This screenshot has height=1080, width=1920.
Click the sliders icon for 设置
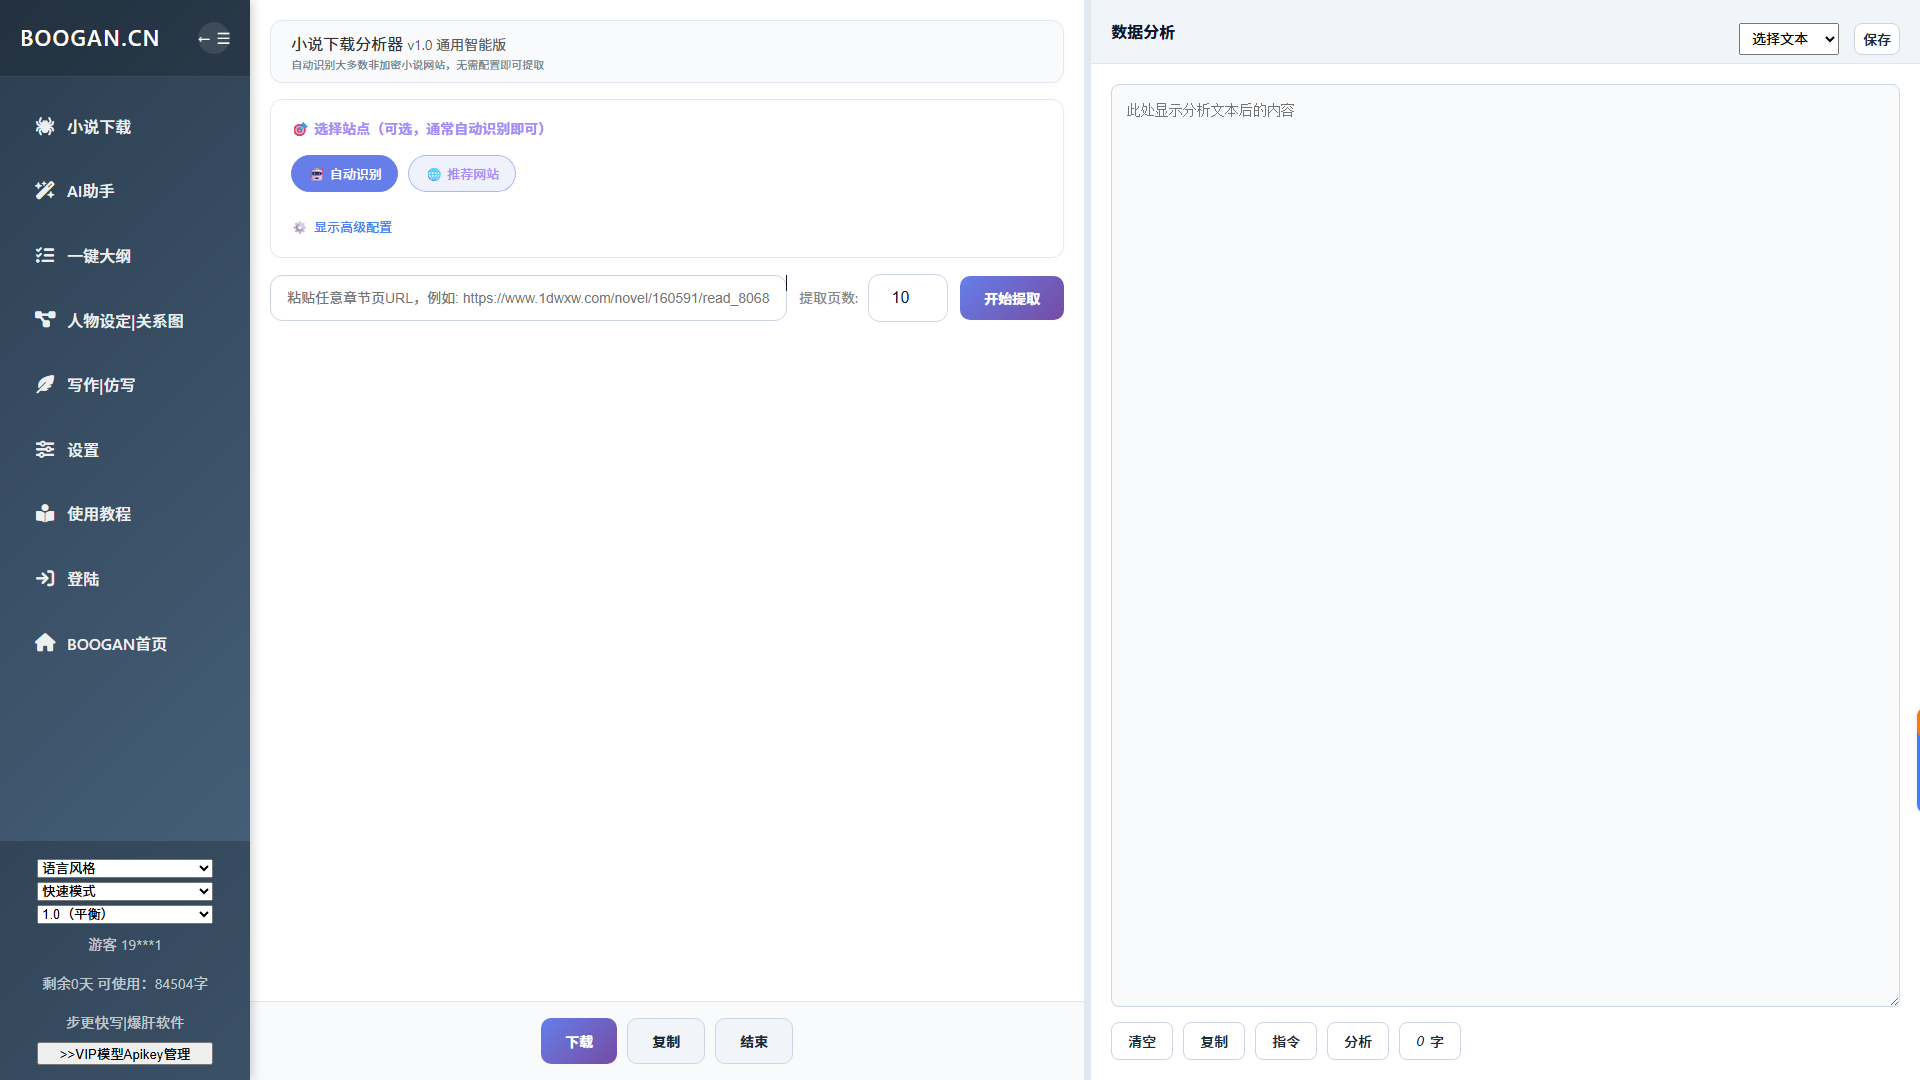tap(45, 449)
